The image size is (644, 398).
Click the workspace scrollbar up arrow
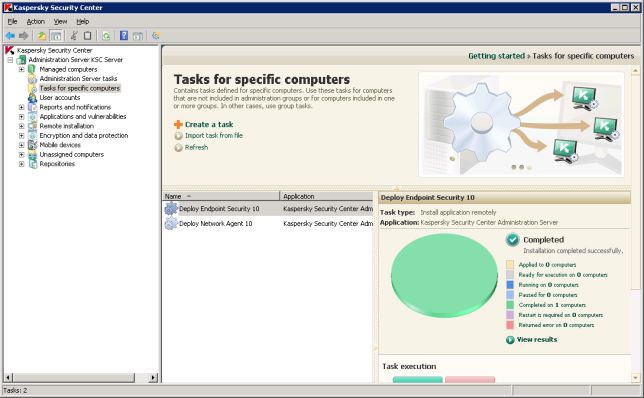point(635,71)
